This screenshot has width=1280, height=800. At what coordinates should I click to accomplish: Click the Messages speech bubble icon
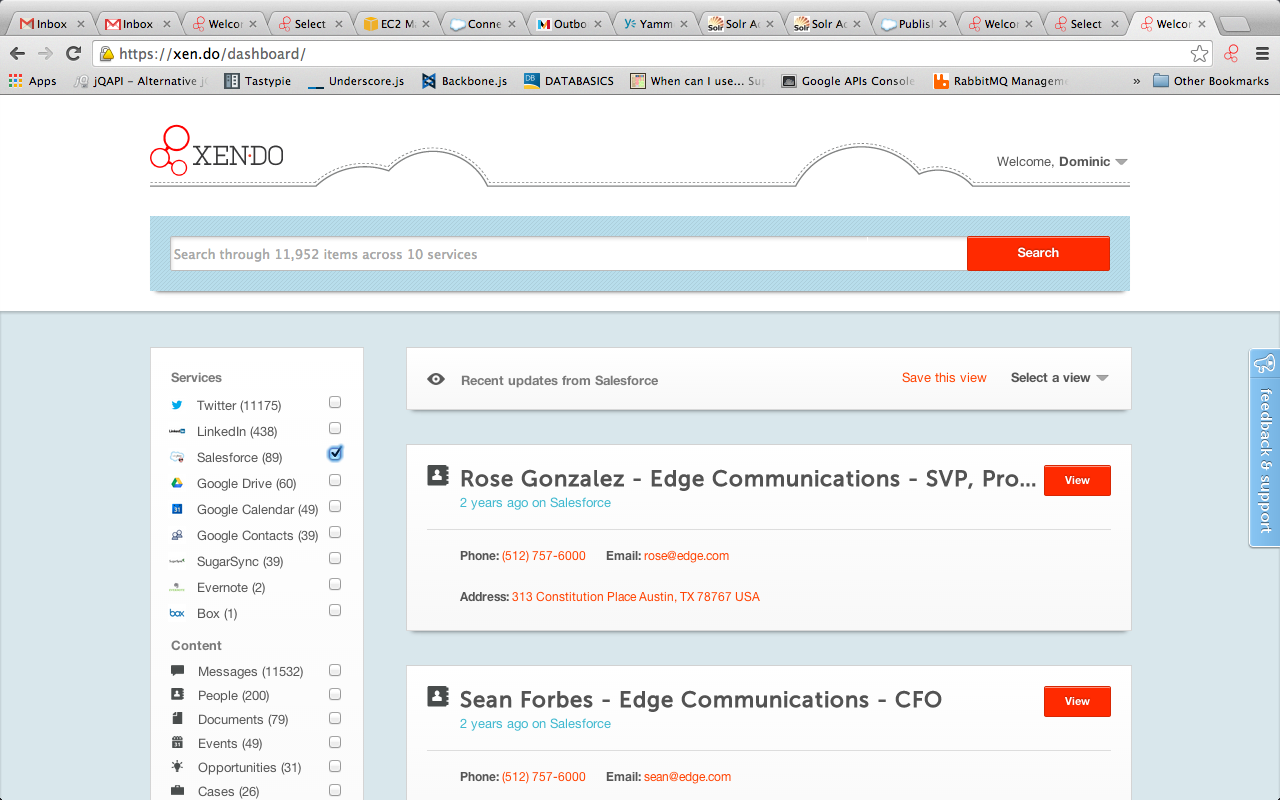point(177,671)
